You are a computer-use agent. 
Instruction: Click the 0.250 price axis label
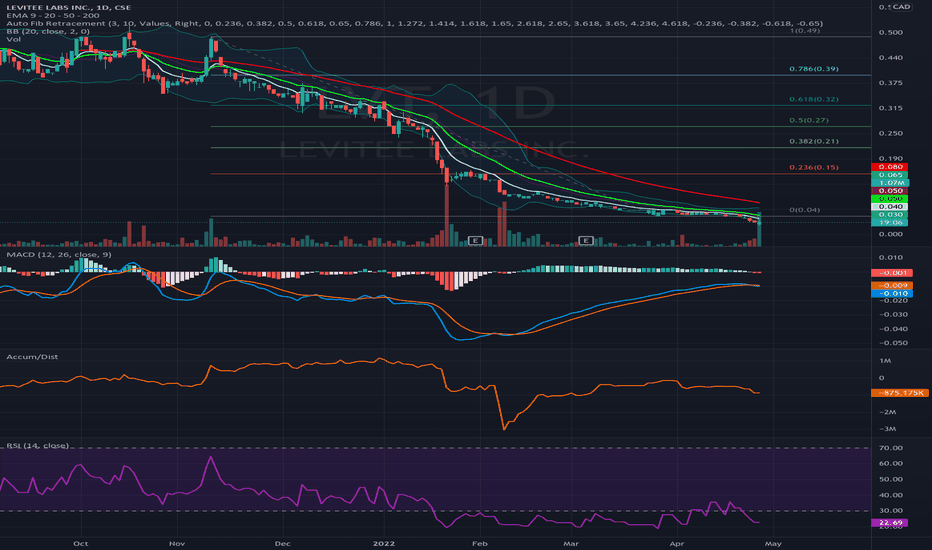(890, 134)
